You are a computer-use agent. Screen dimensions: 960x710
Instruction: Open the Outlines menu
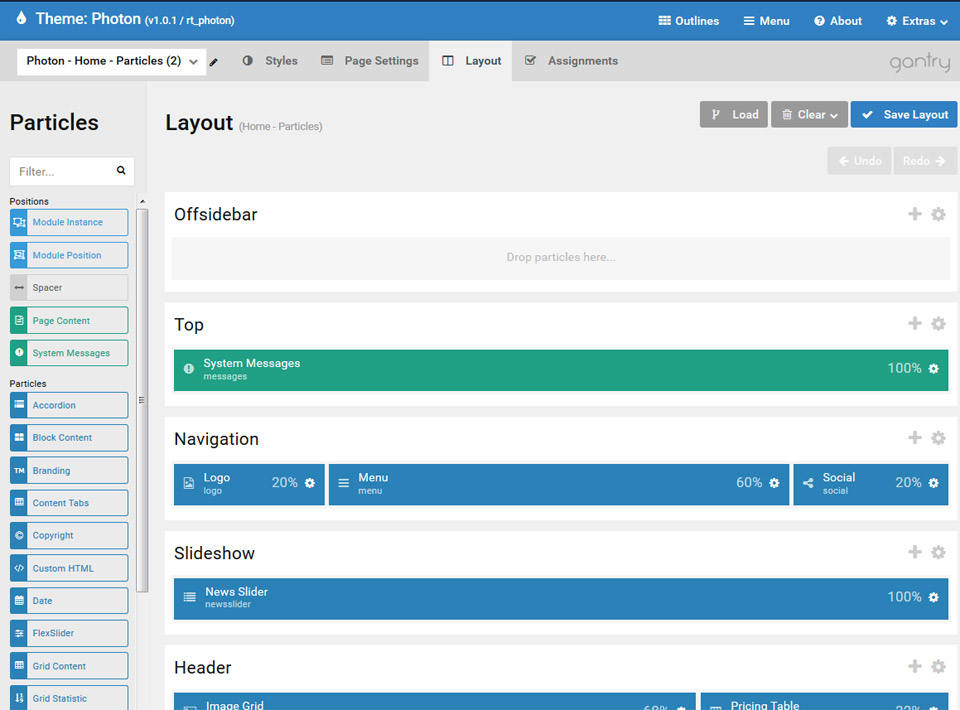point(689,21)
